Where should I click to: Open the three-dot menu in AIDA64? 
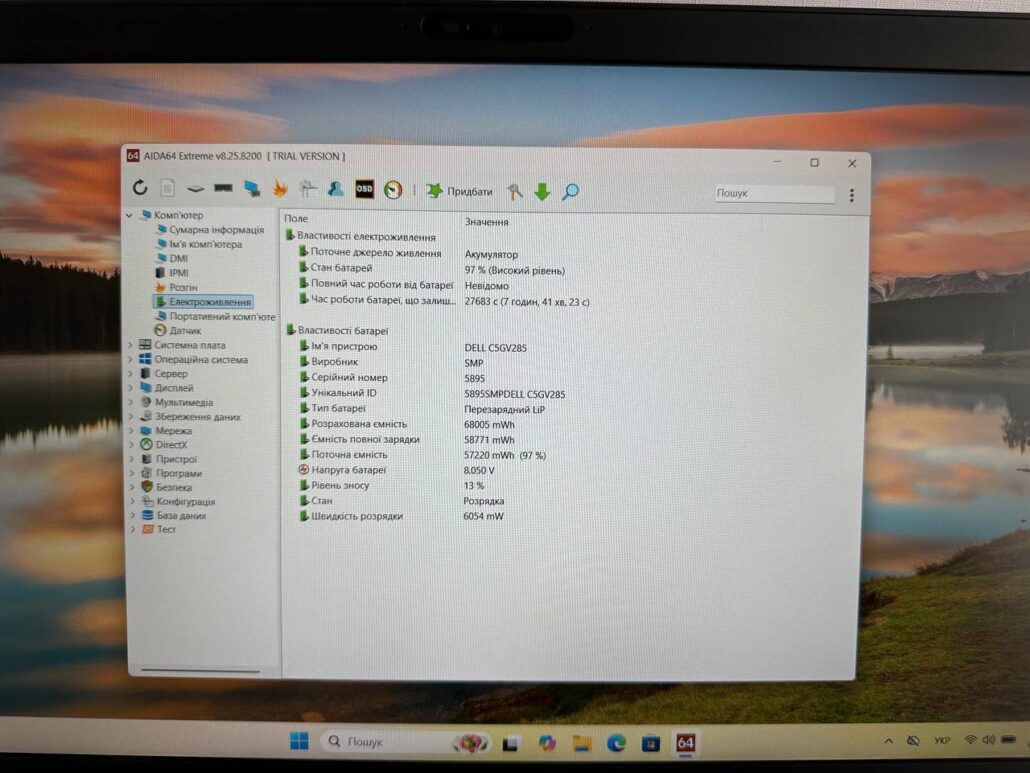coord(852,196)
